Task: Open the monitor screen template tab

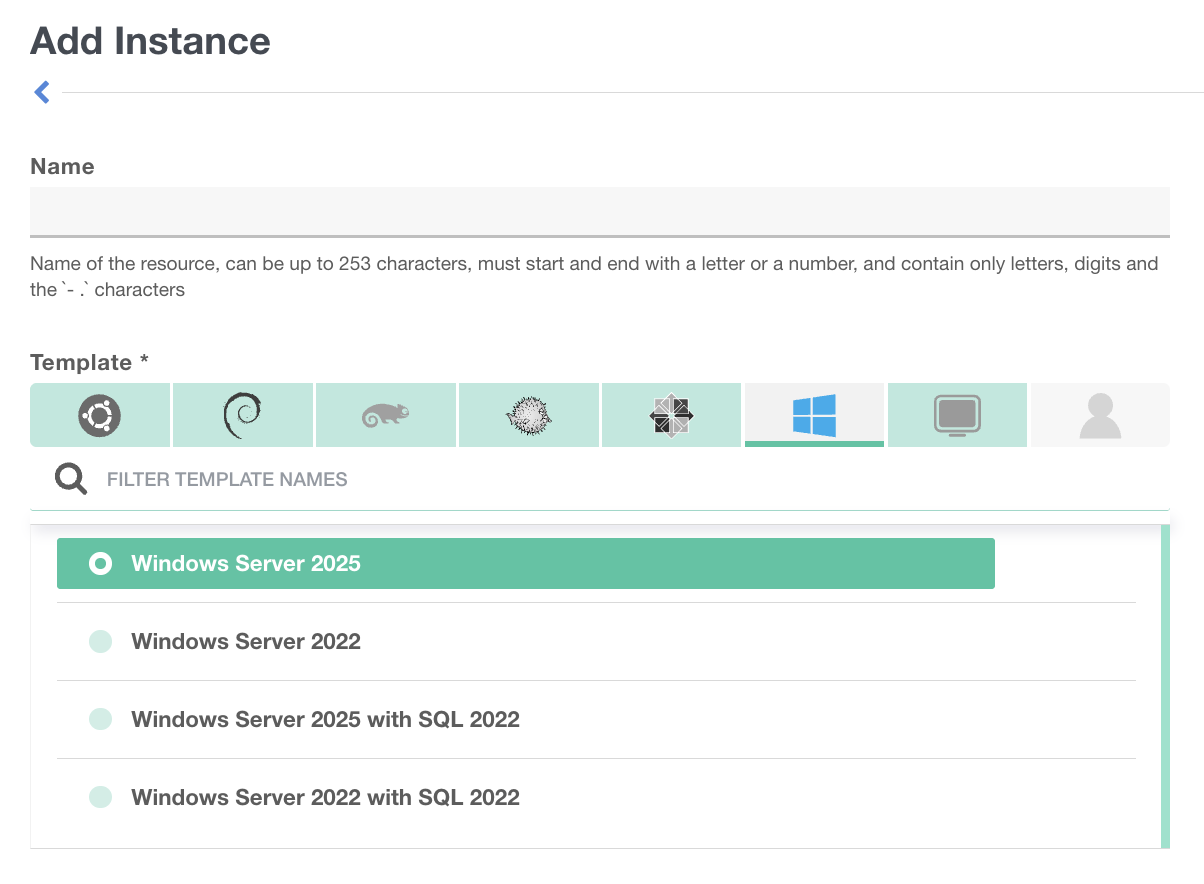Action: [957, 415]
